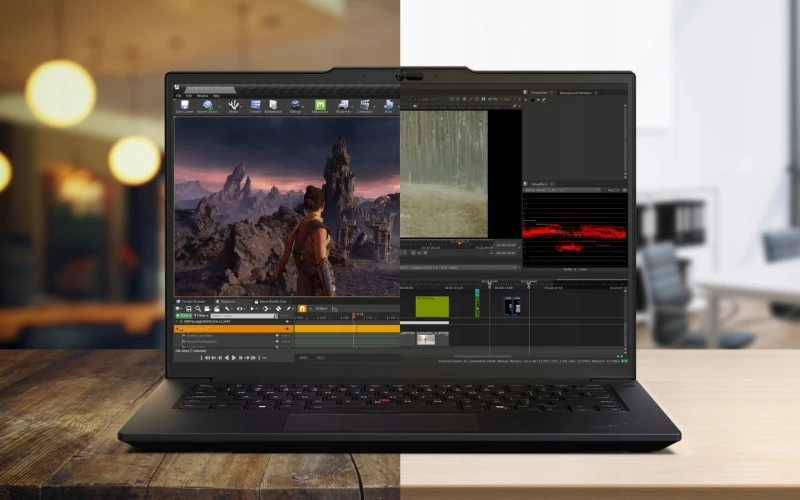Open the Sequencer wrench actions icon
This screenshot has height=500, width=800.
click(228, 309)
